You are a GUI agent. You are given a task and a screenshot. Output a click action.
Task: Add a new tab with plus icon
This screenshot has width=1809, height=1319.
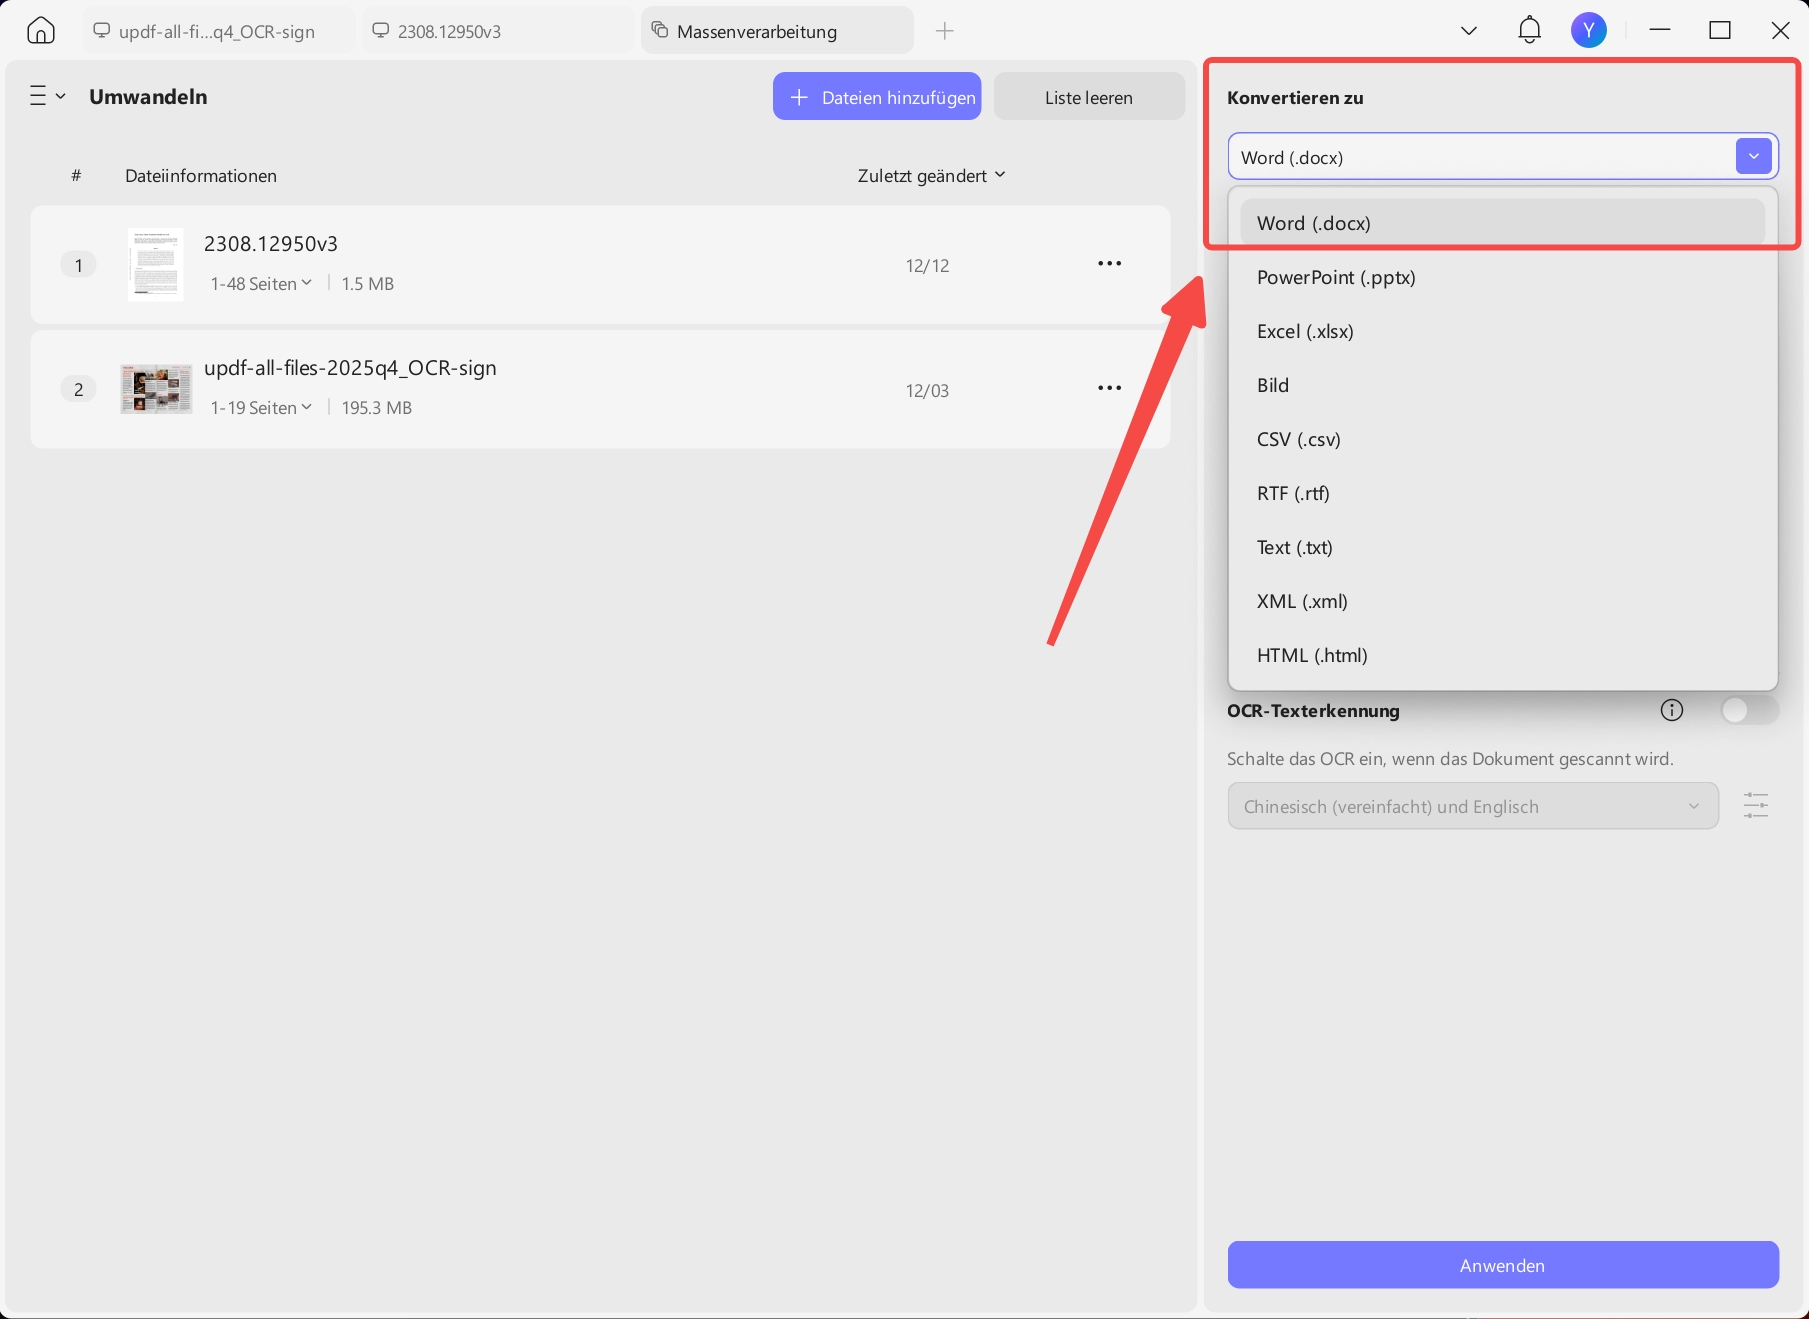point(944,31)
